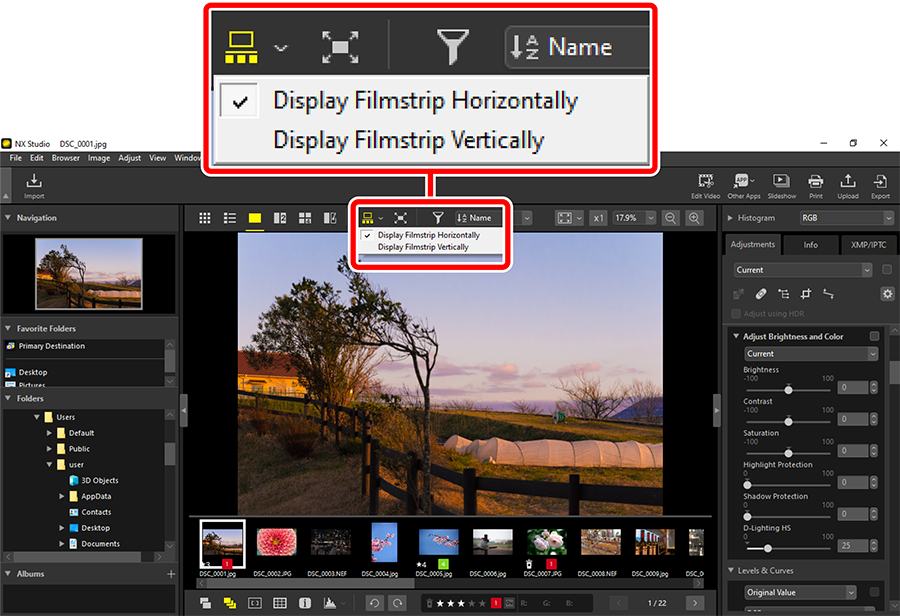The height and width of the screenshot is (616, 900).
Task: Select the yellow image viewer mode icon
Action: (255, 218)
